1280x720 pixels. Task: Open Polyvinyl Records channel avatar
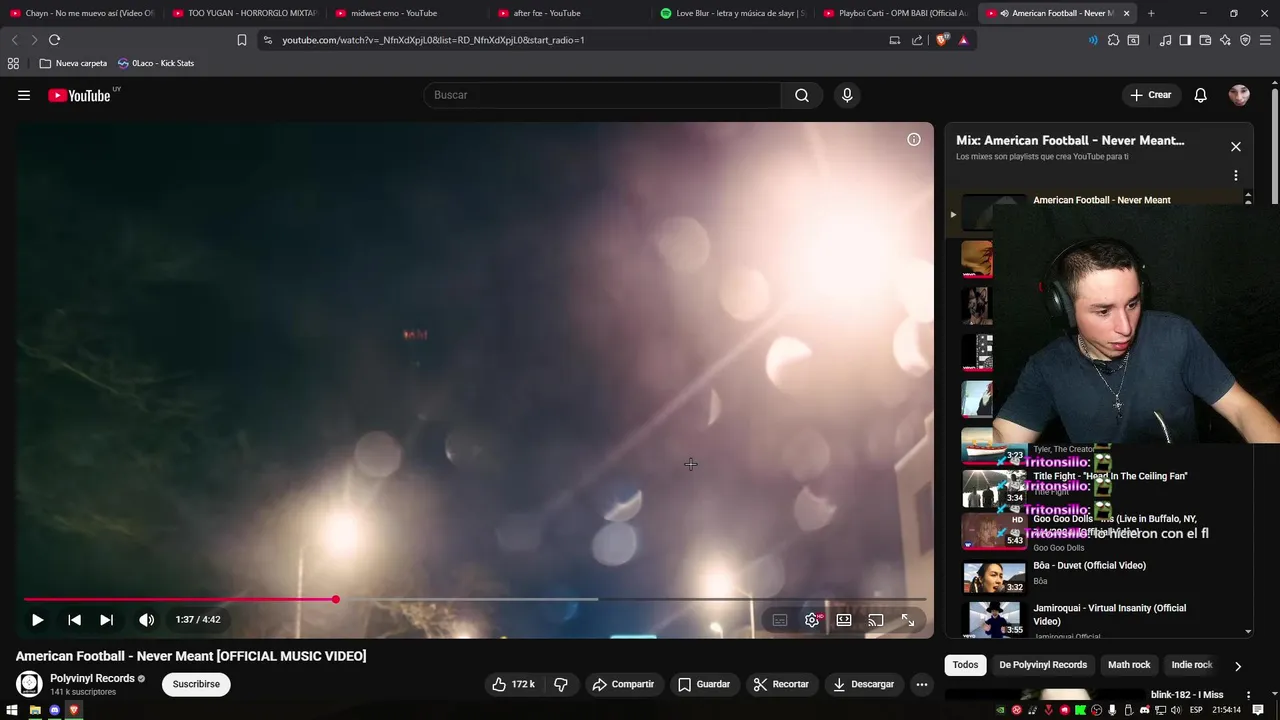29,684
